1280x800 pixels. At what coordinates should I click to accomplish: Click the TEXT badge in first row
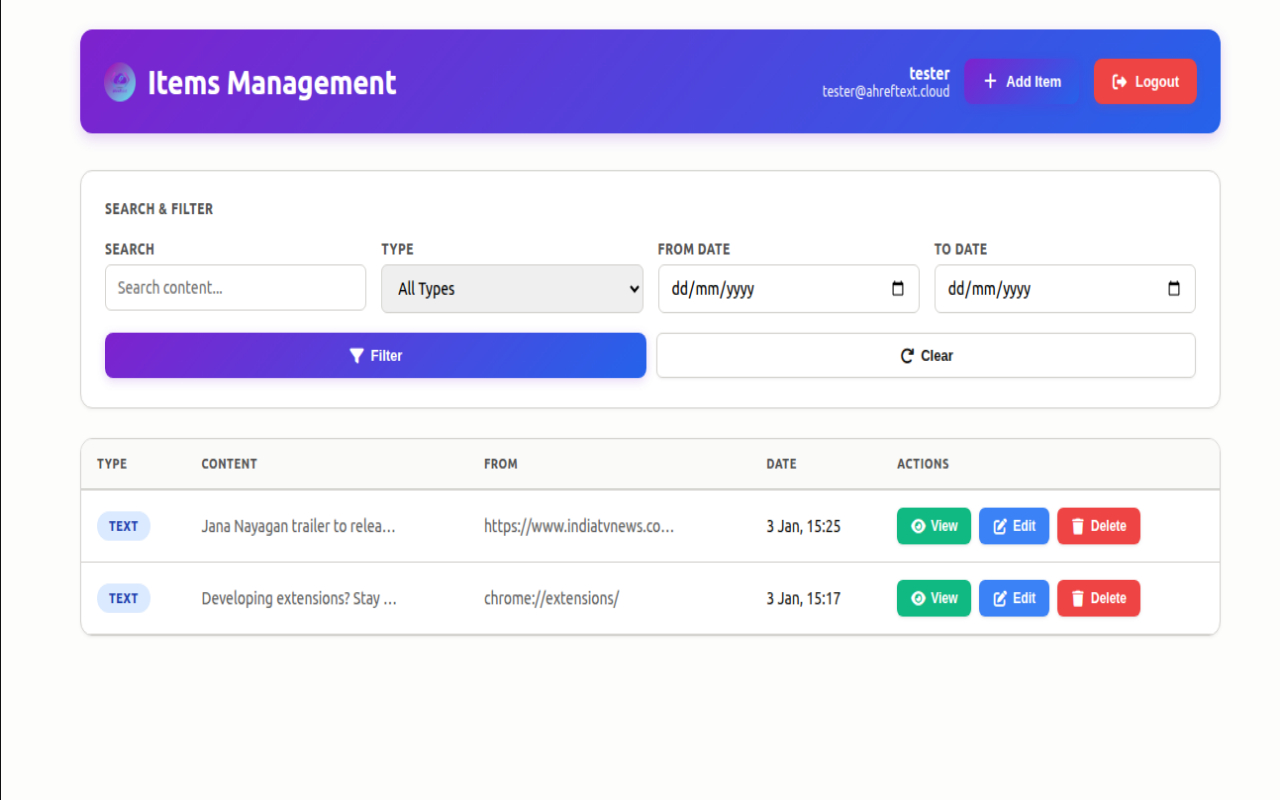click(x=123, y=526)
